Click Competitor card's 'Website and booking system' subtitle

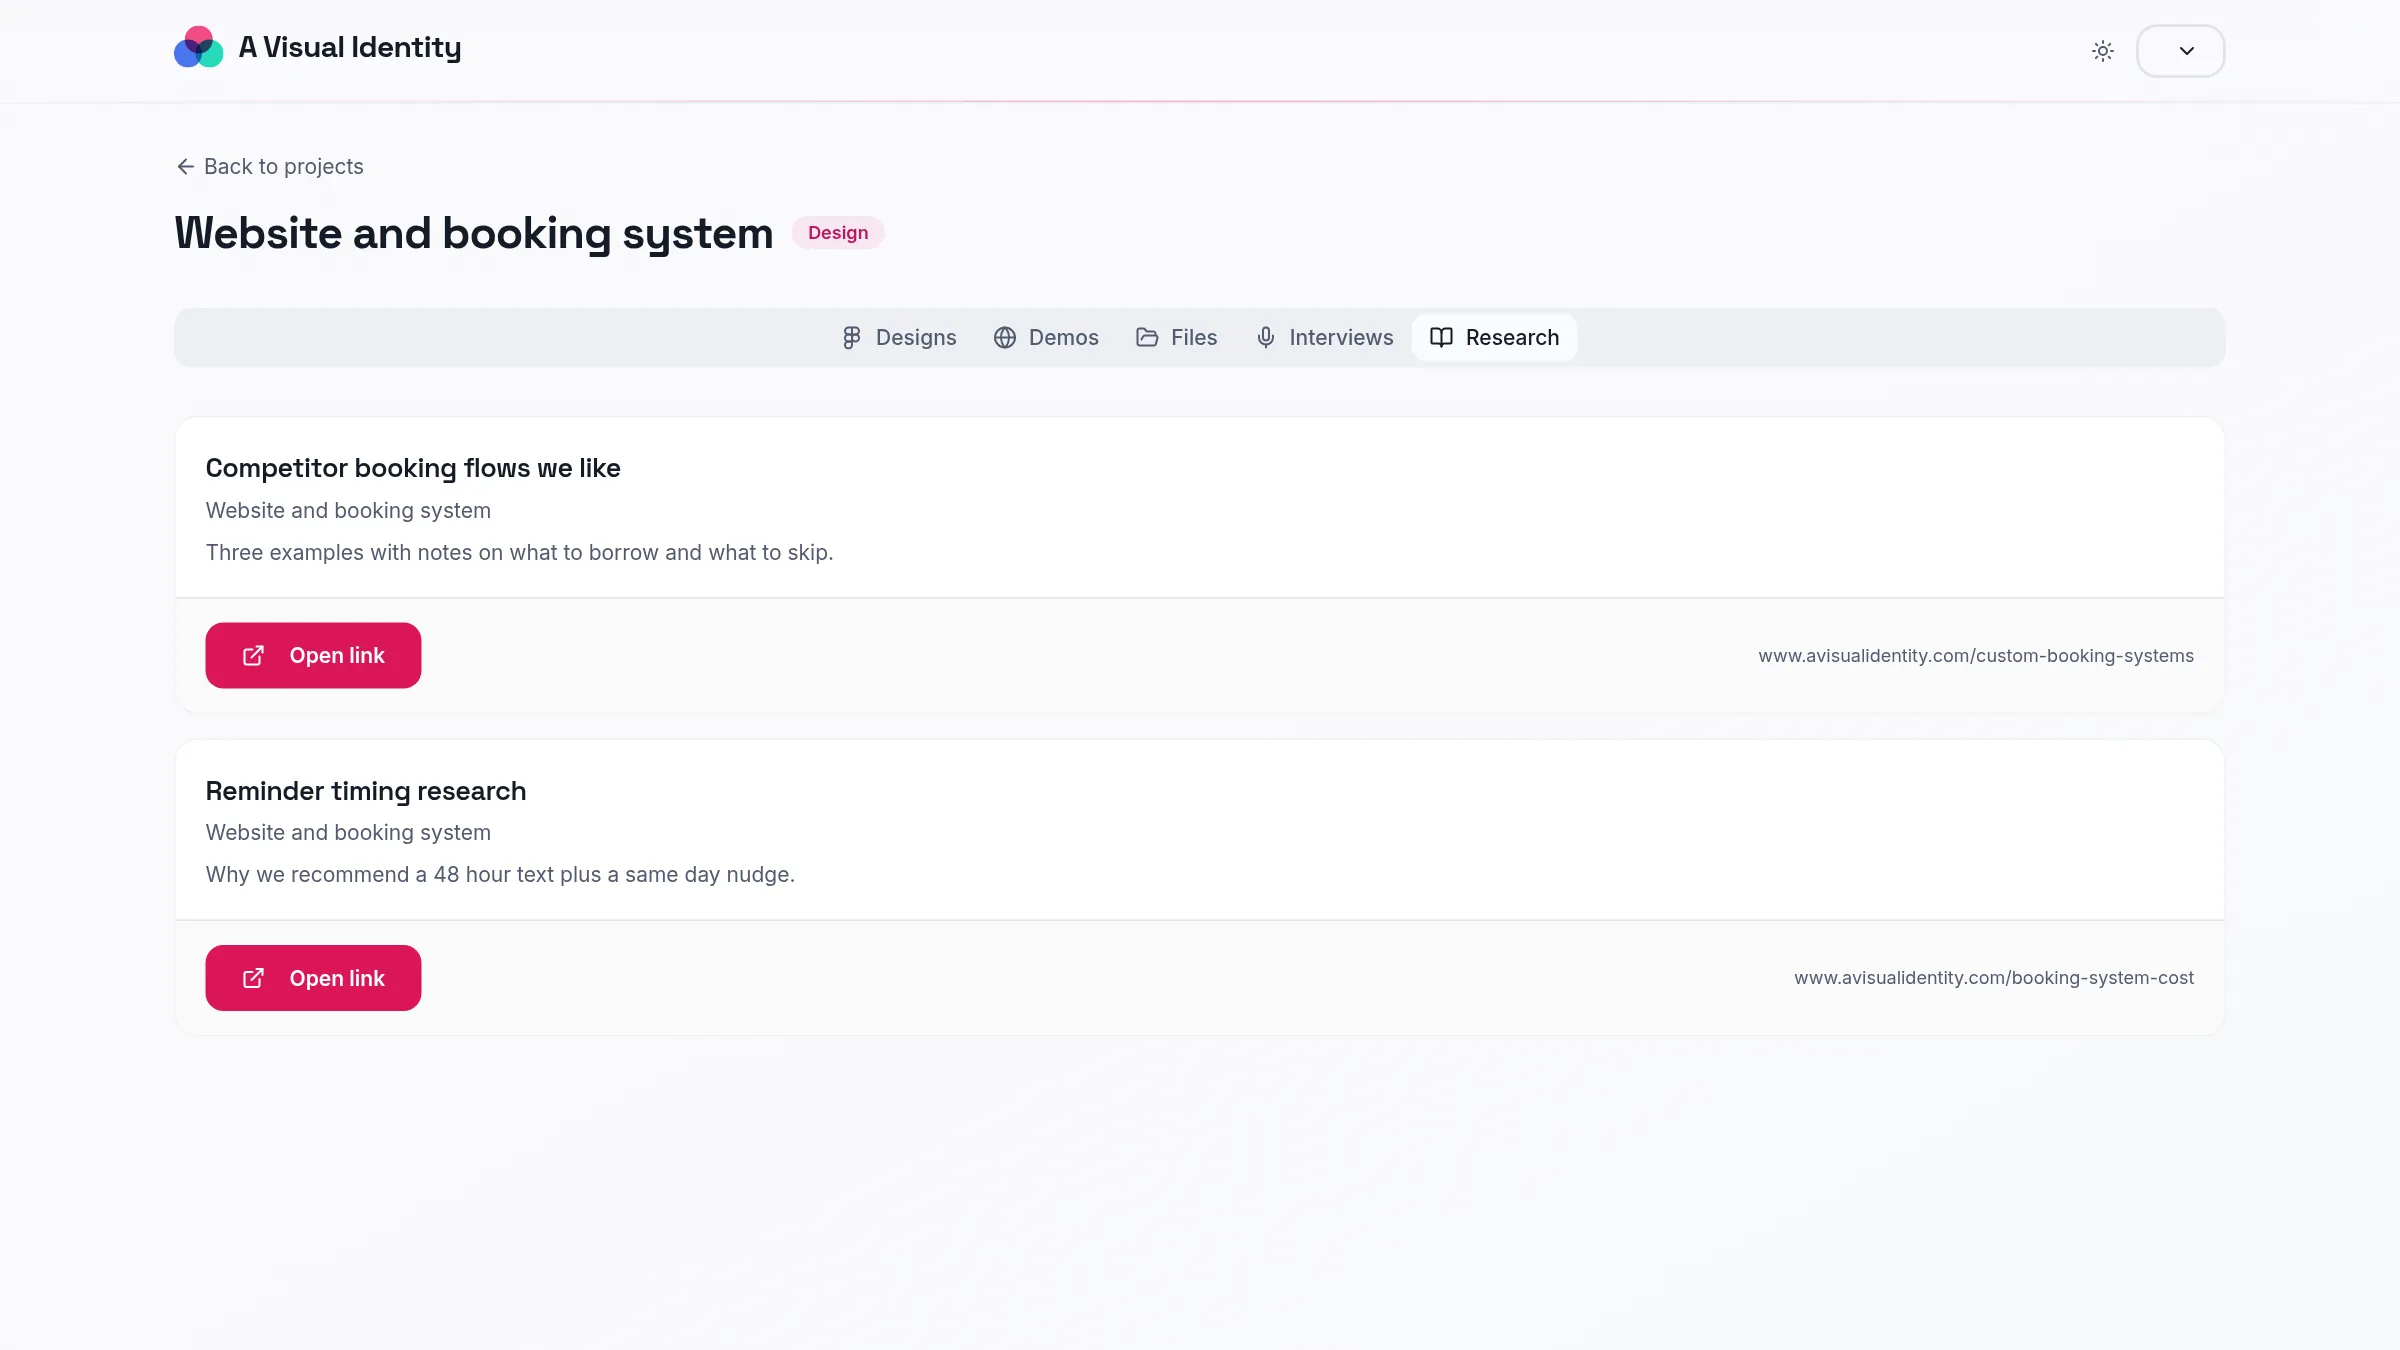(348, 511)
